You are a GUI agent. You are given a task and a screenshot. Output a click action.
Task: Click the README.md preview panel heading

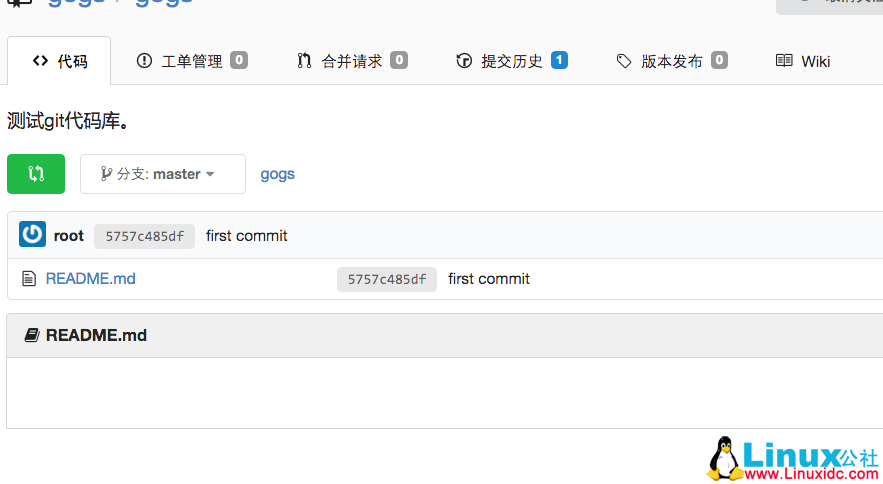(96, 335)
